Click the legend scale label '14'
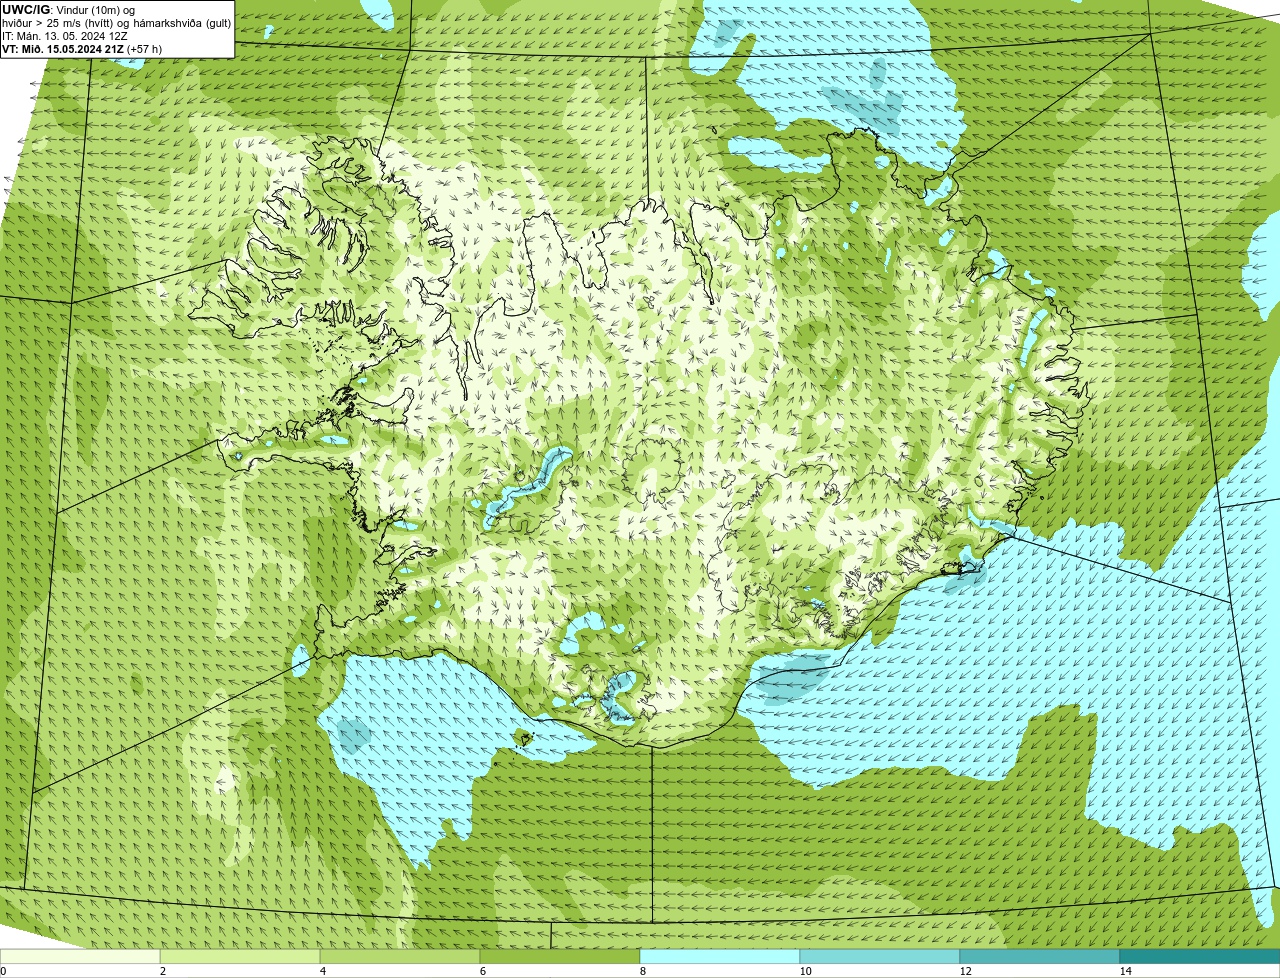Viewport: 1280px width, 978px height. [x=1125, y=971]
